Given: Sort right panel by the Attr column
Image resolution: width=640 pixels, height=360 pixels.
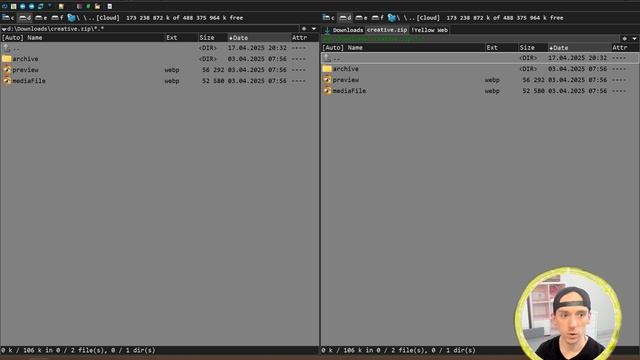Looking at the screenshot, I should [x=624, y=48].
